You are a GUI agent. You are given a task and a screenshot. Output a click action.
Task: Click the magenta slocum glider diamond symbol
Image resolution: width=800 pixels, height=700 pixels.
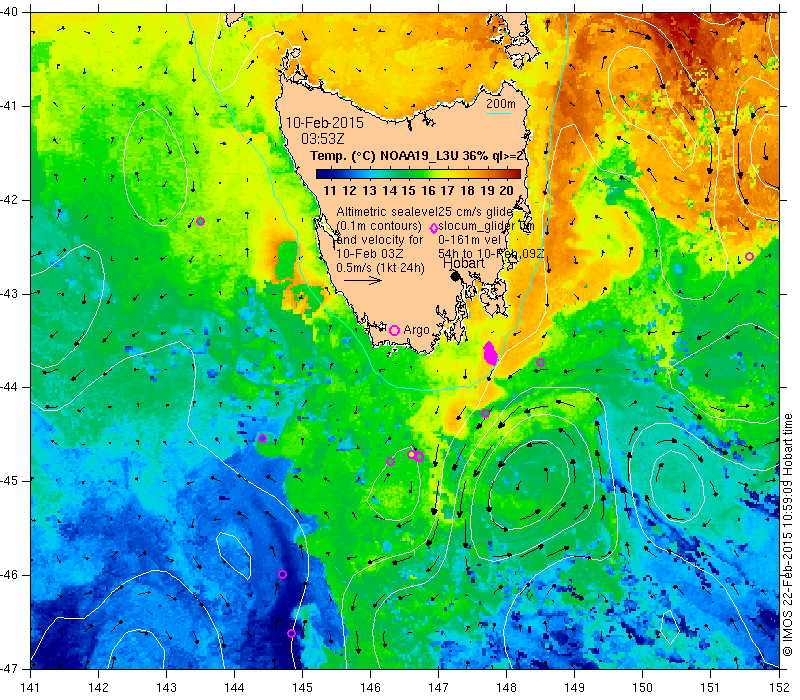[x=434, y=228]
